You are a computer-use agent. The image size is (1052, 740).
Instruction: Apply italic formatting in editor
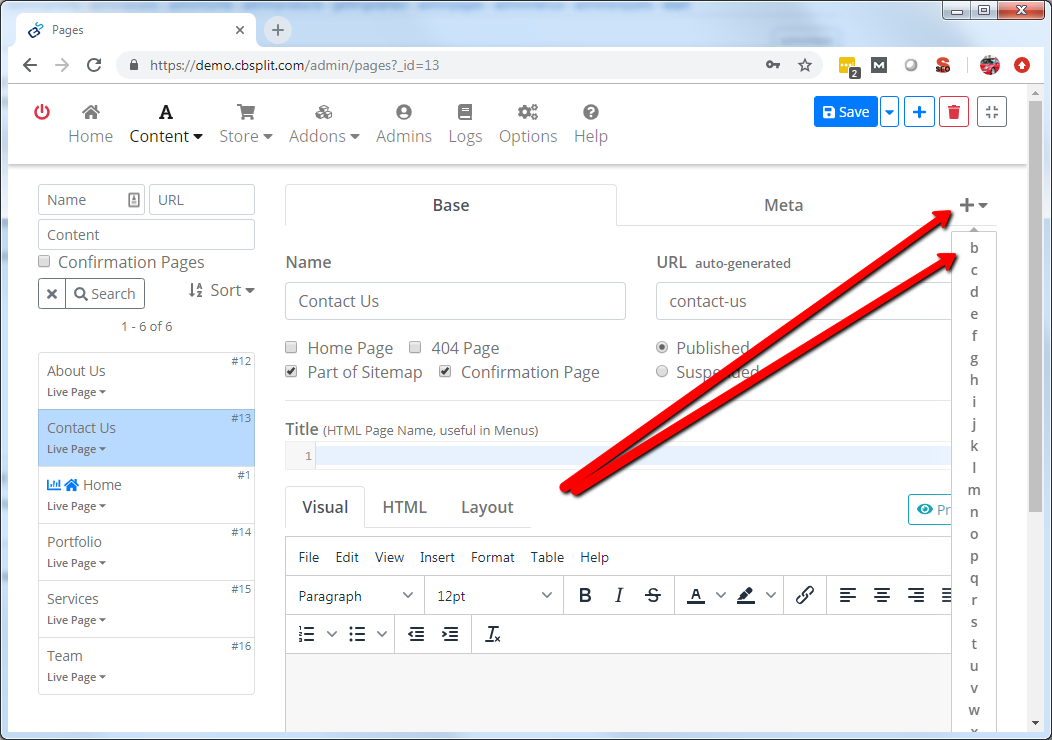[619, 596]
